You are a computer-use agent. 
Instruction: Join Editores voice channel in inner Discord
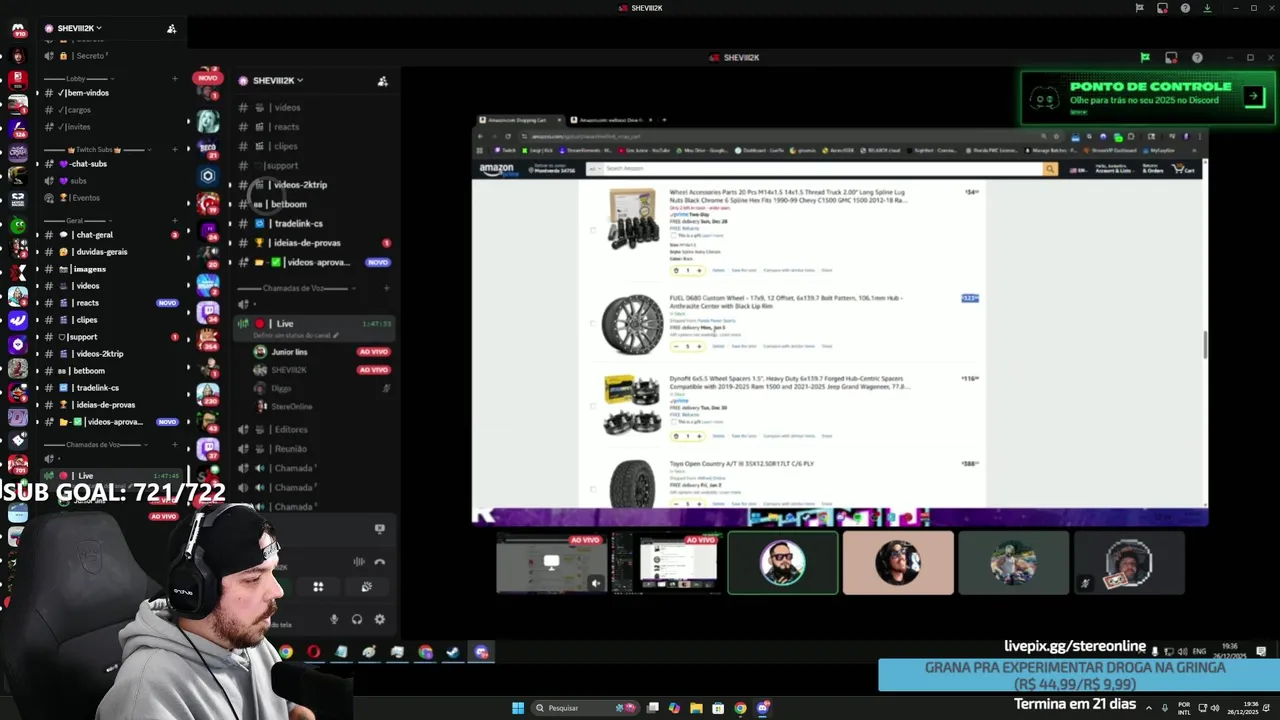(315, 429)
